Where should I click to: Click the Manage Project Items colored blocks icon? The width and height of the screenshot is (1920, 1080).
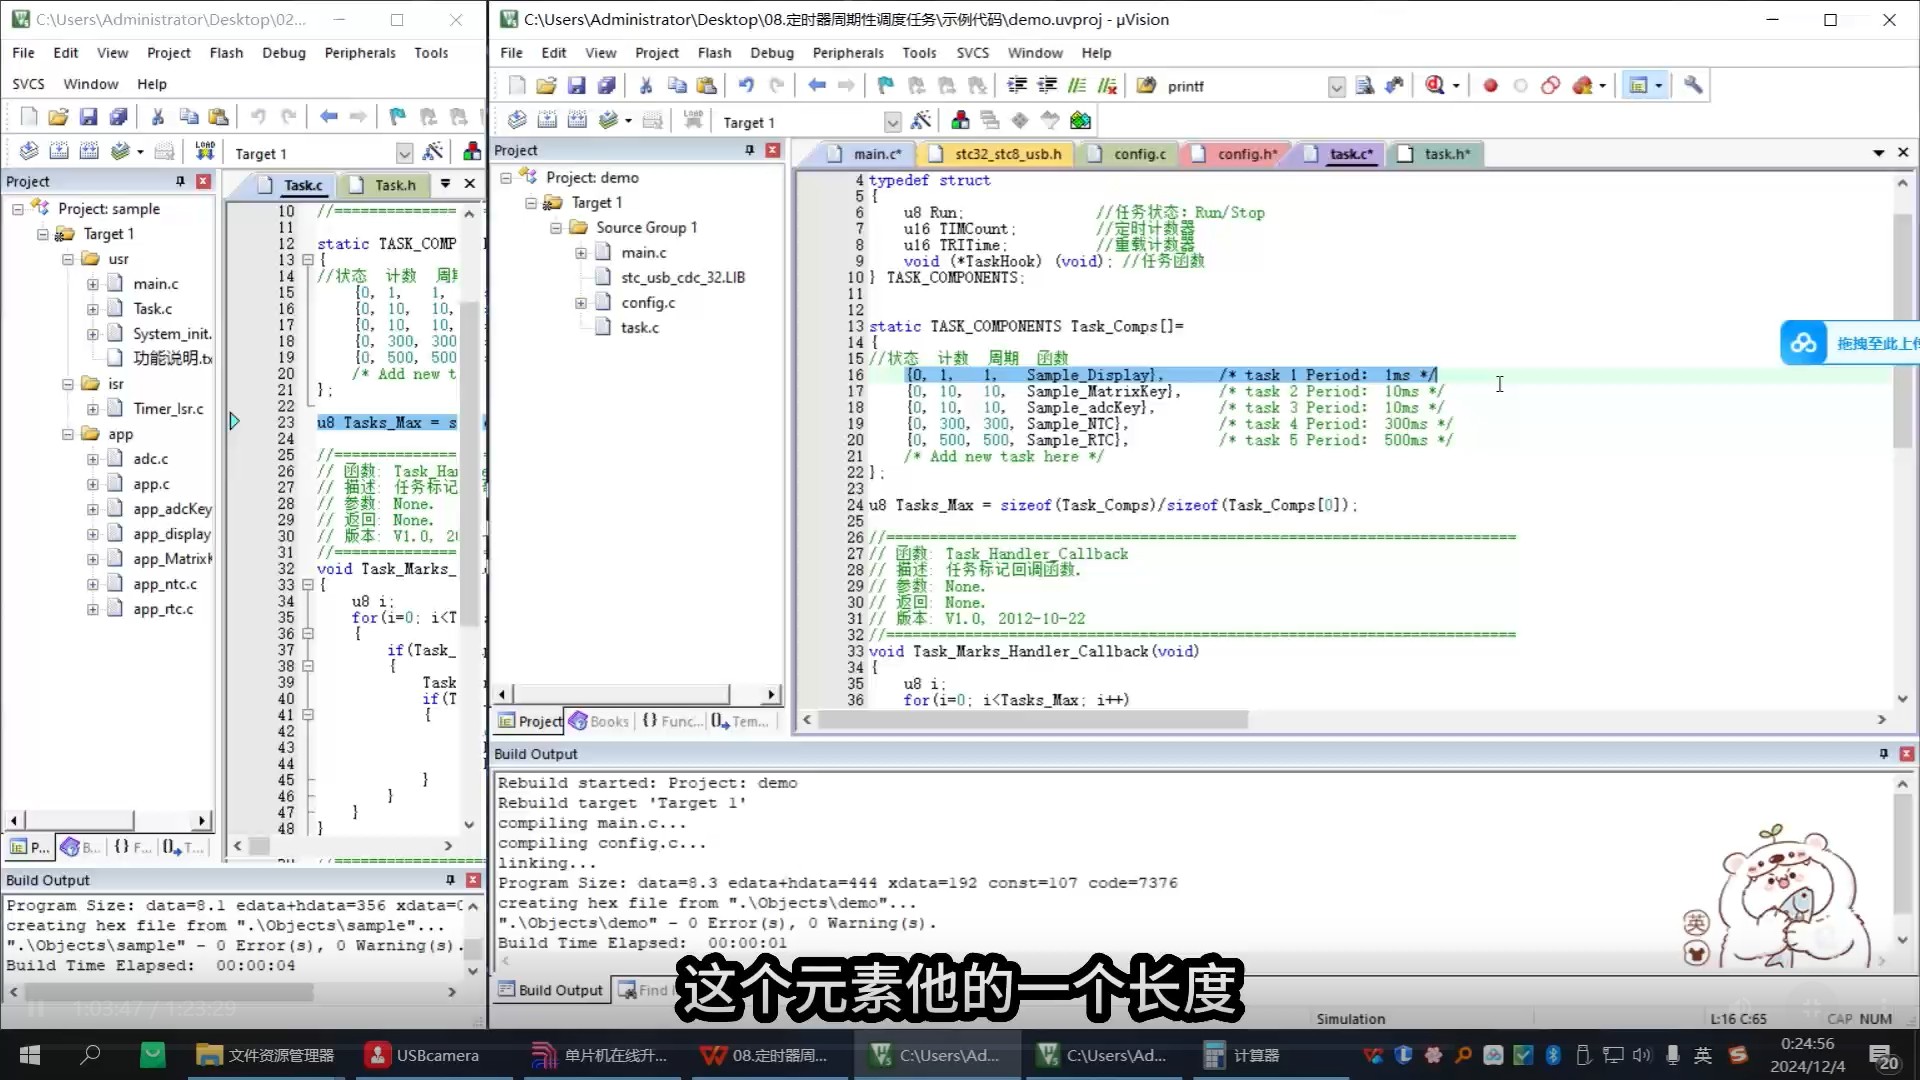tap(960, 121)
